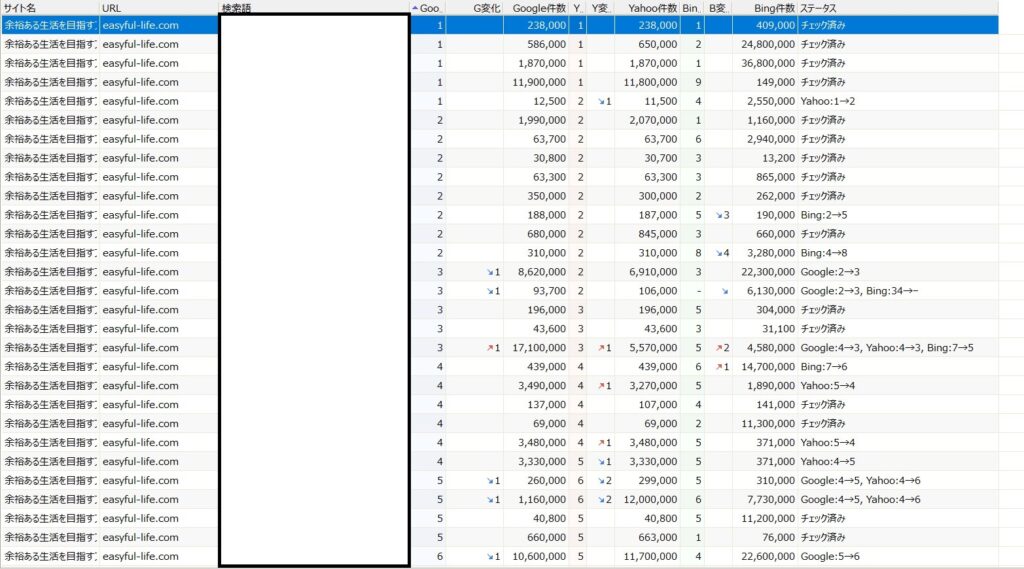
Task: Select Bing count cell 11,200,000
Action: [x=768, y=518]
